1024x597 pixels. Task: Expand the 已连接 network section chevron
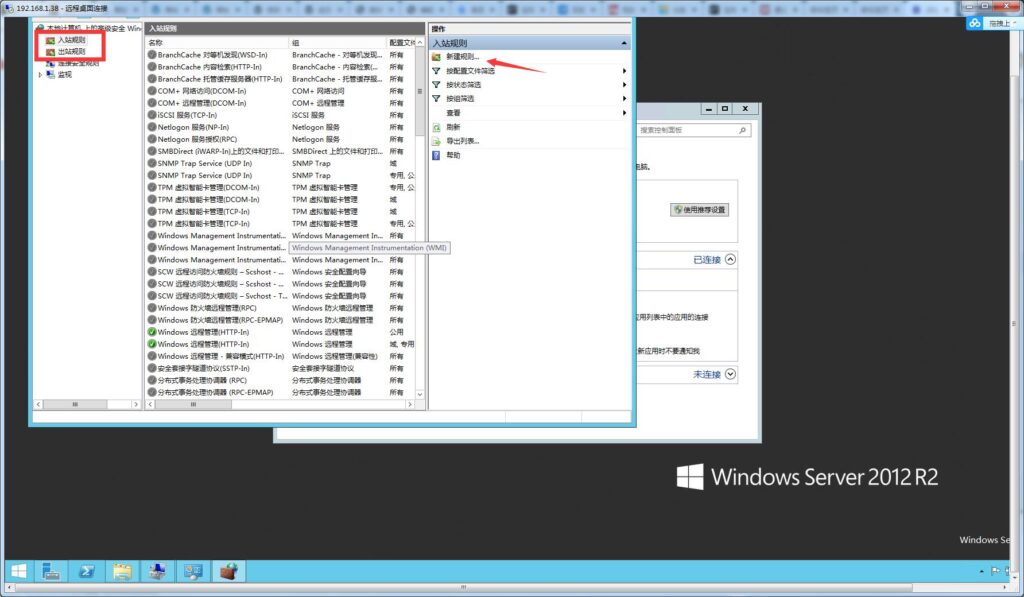(x=730, y=259)
